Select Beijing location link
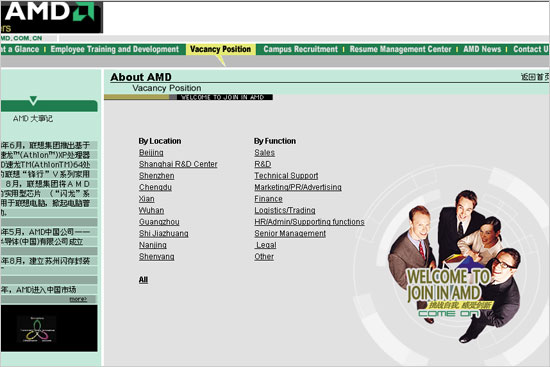Viewport: 550px width, 367px height. (x=151, y=153)
